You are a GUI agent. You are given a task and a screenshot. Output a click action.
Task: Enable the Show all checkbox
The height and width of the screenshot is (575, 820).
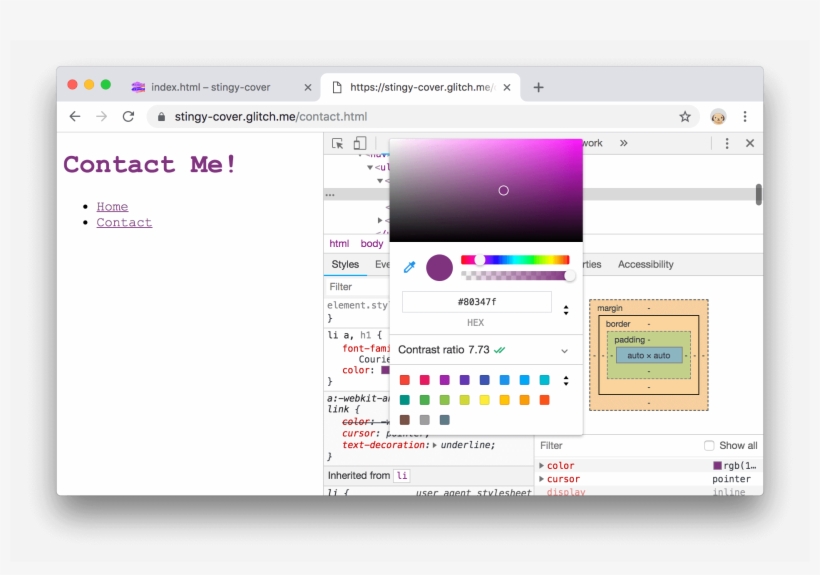(x=709, y=445)
